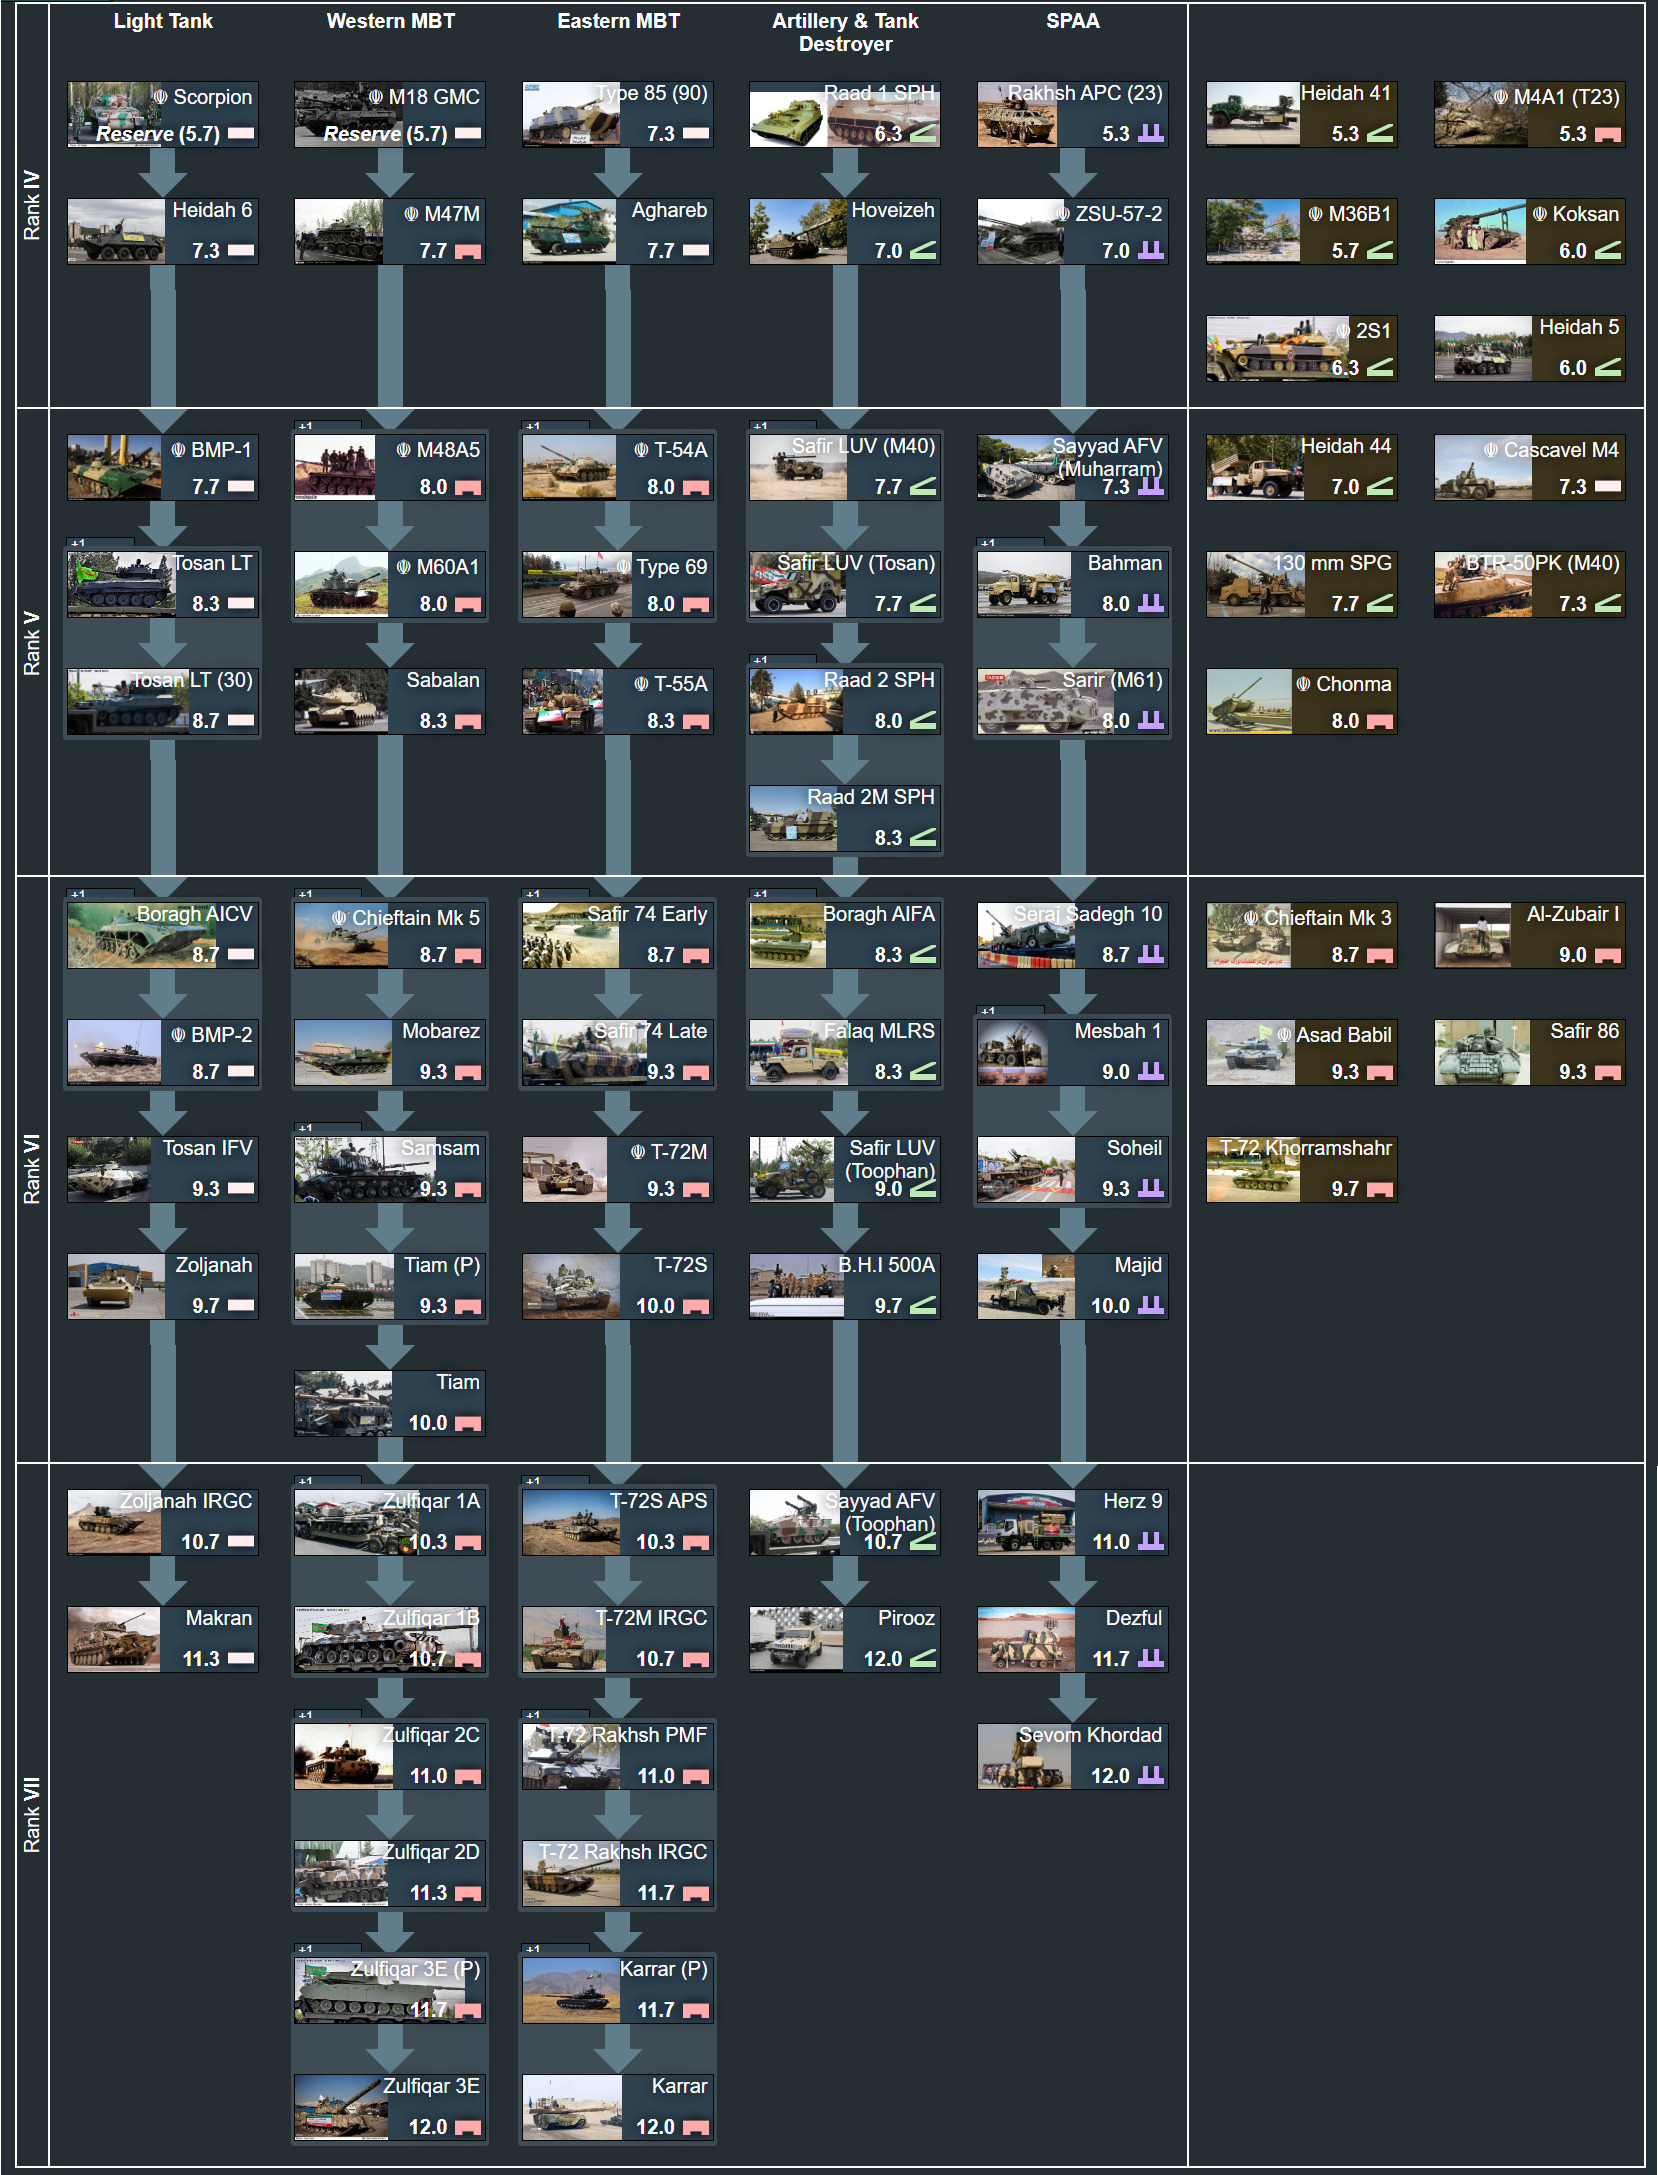
Task: Open the T-72 Khorramshahr premium thumbnail
Action: (1253, 1169)
